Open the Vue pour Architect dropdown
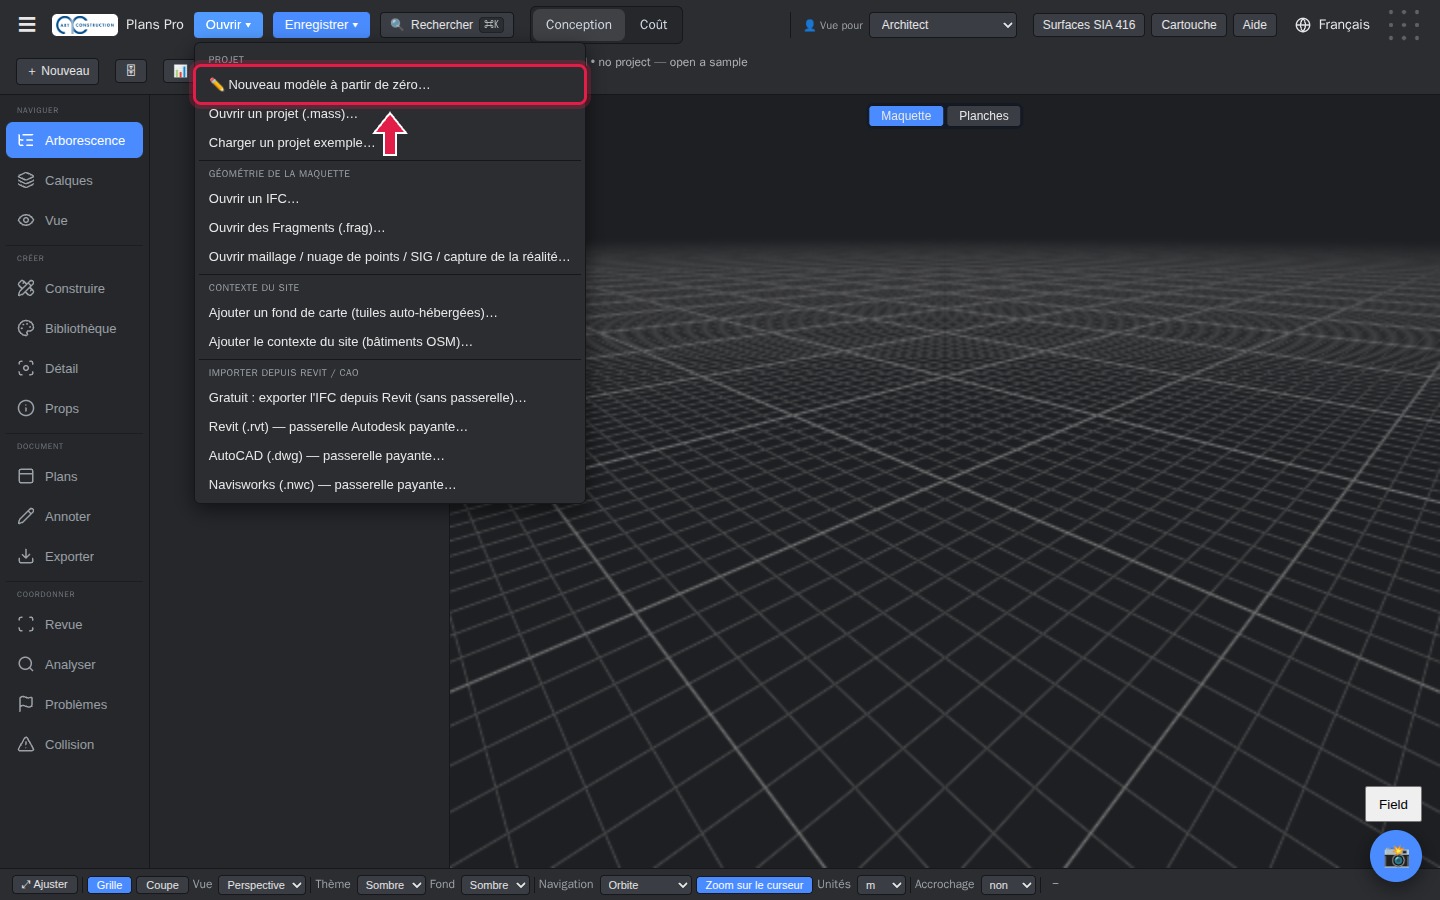This screenshot has height=900, width=1440. (943, 25)
